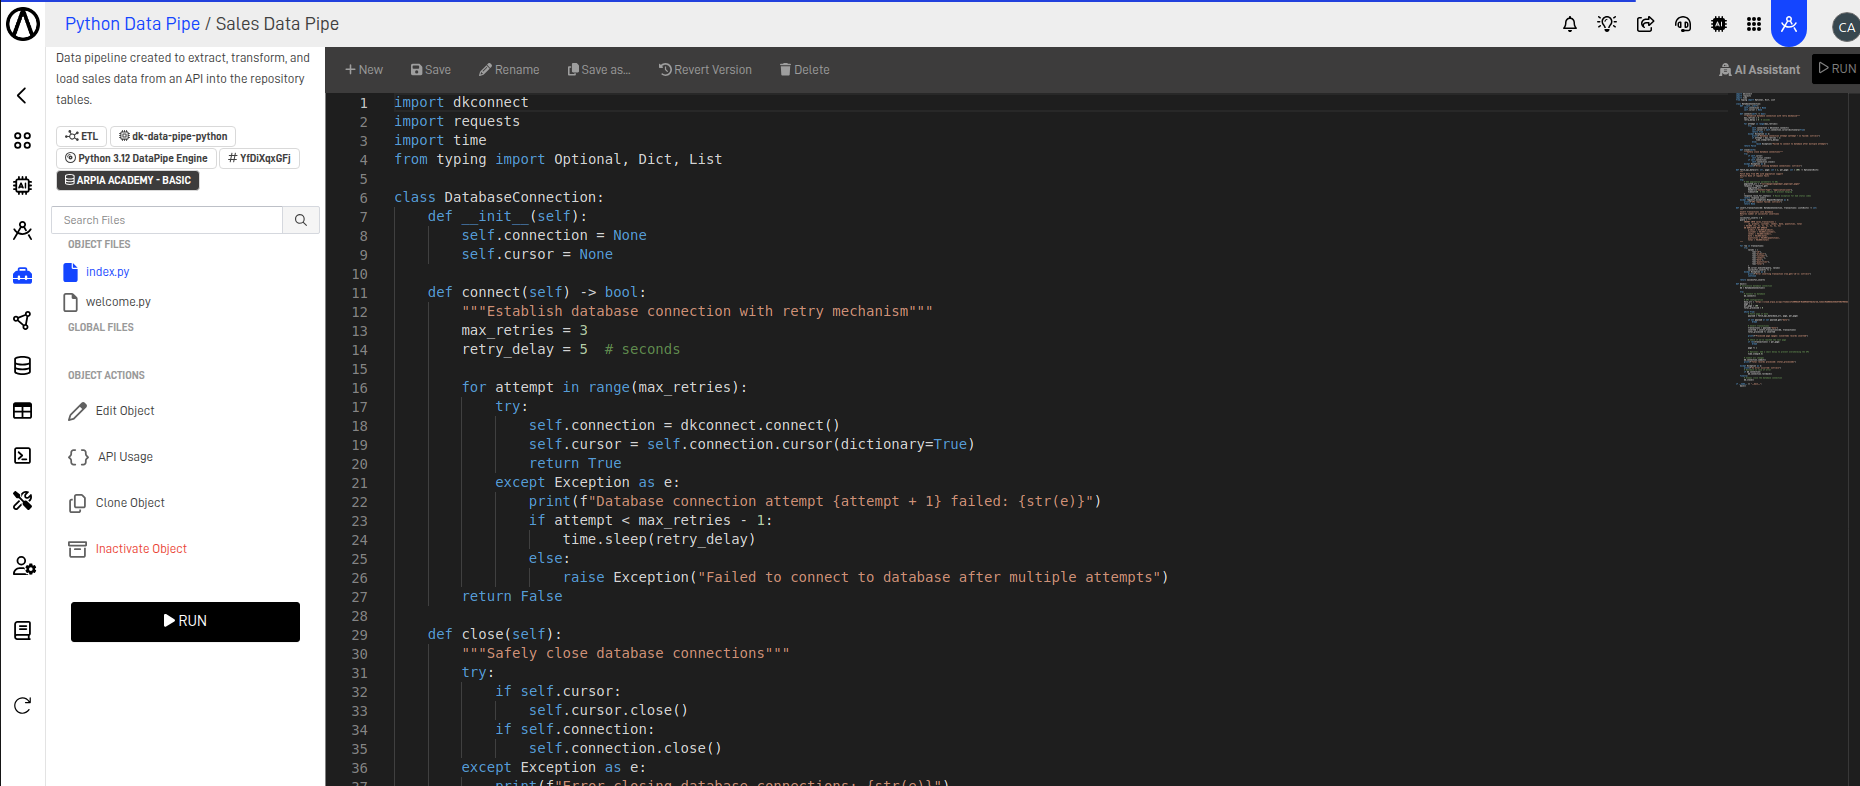Open the apps grid launcher
1860x786 pixels.
(1754, 24)
